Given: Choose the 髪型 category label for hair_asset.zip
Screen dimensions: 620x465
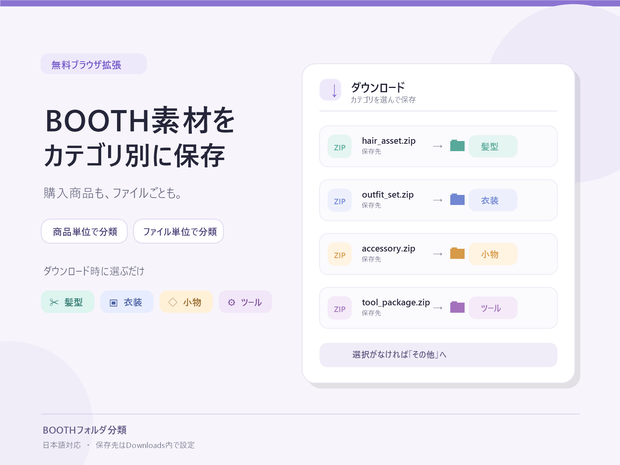Looking at the screenshot, I should [493, 147].
